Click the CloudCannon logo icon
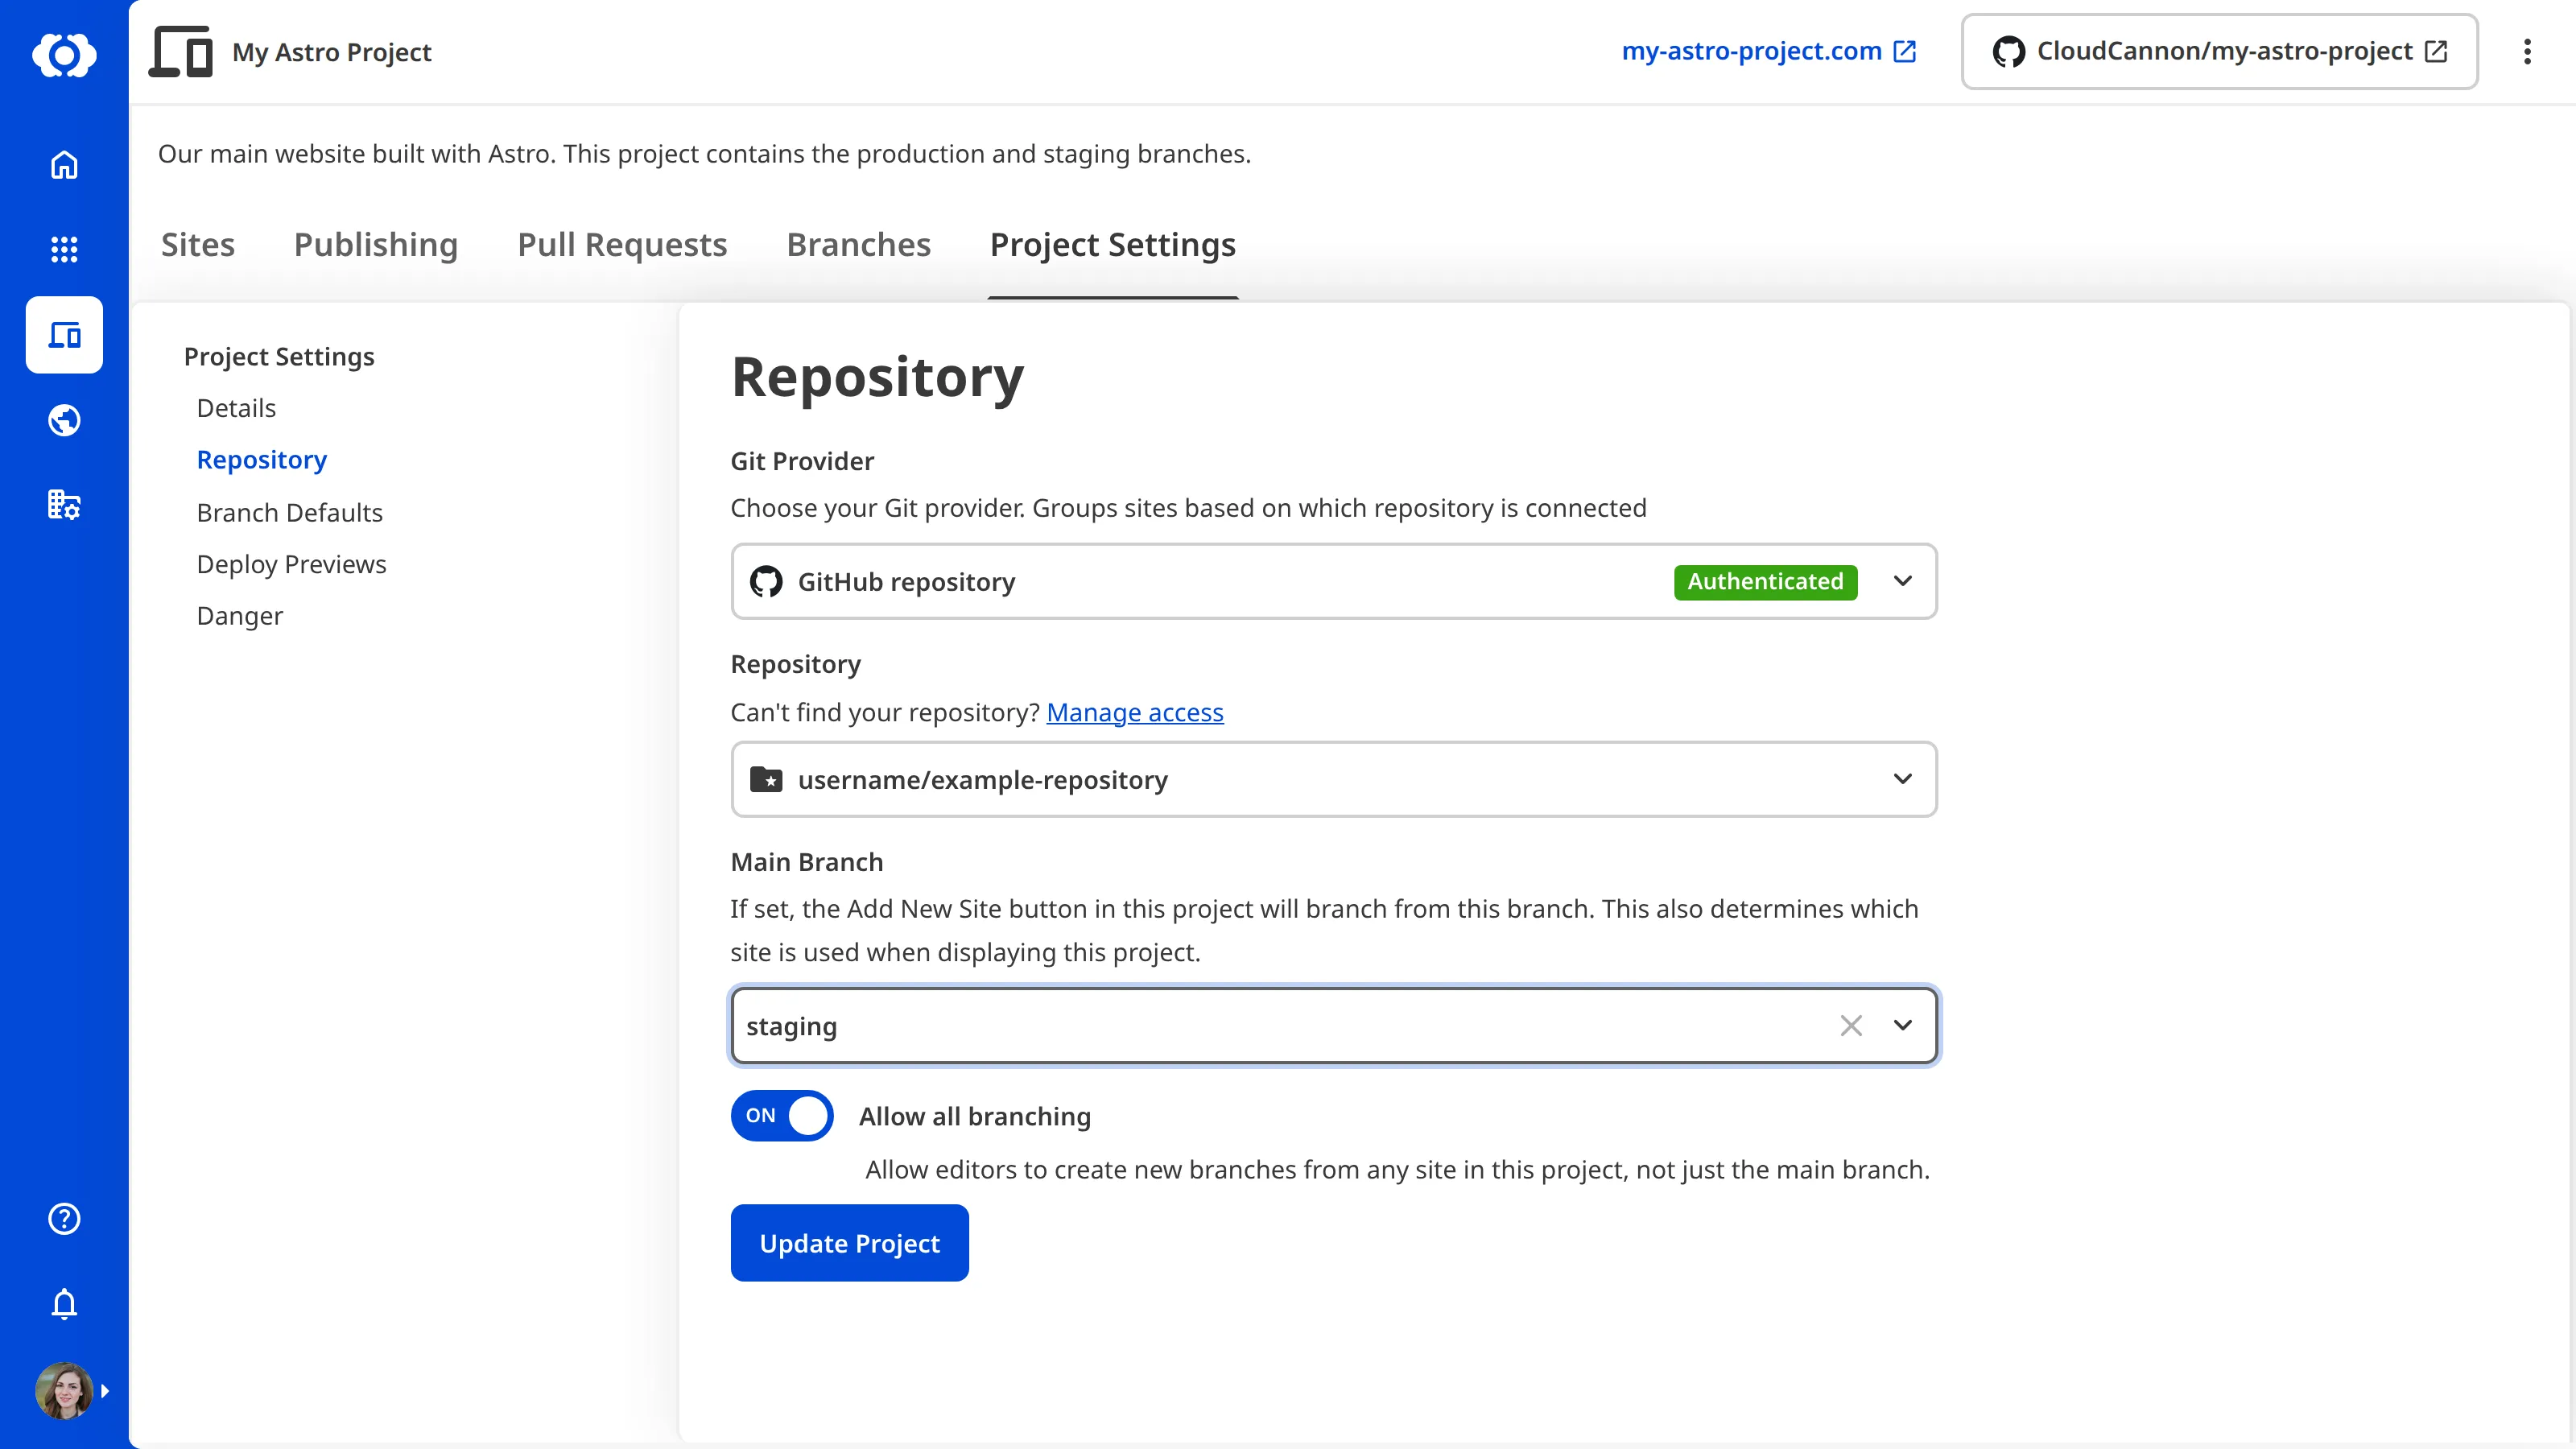This screenshot has height=1449, width=2576. (64, 54)
